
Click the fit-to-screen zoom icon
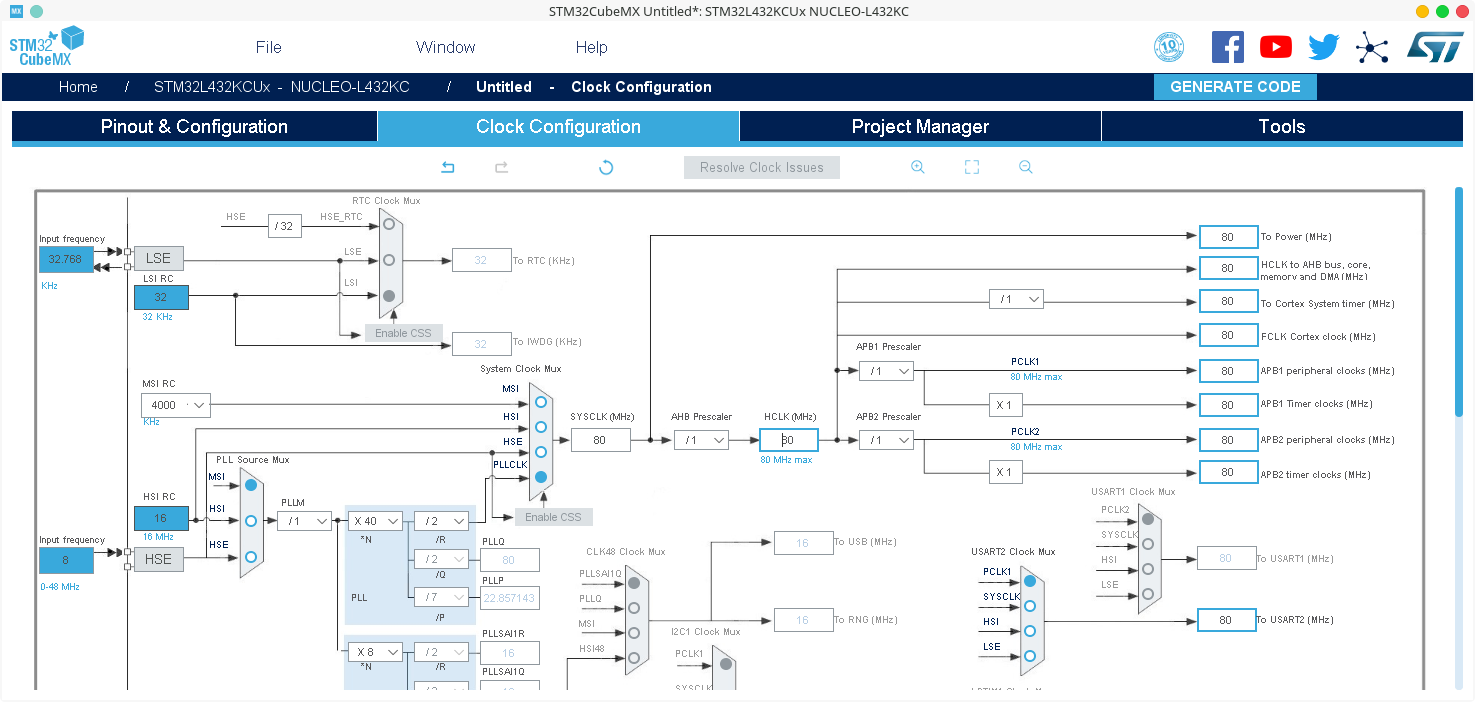[972, 167]
